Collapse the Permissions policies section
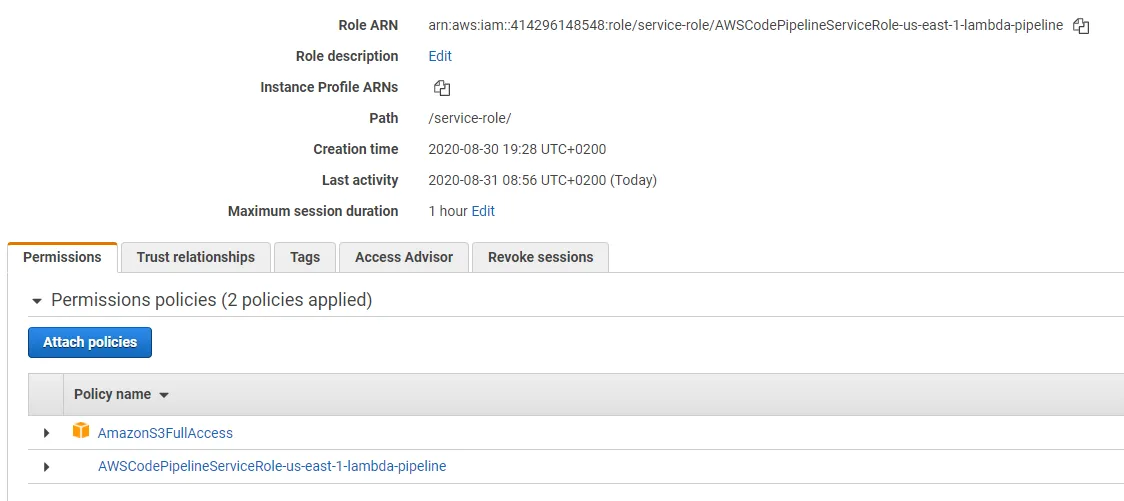 click(x=37, y=301)
